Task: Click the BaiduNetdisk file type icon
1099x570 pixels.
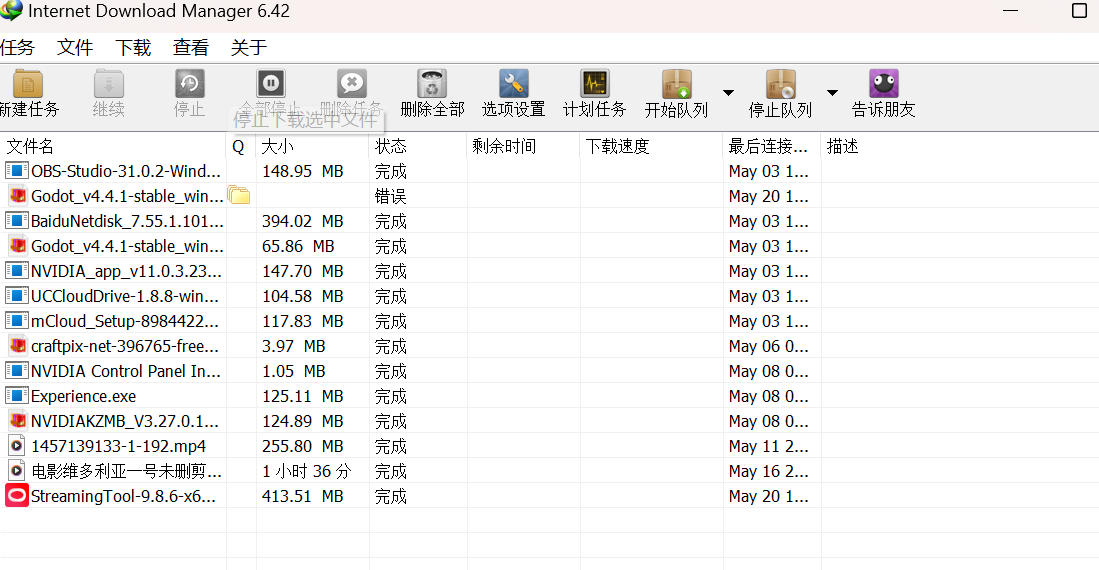Action: (17, 221)
